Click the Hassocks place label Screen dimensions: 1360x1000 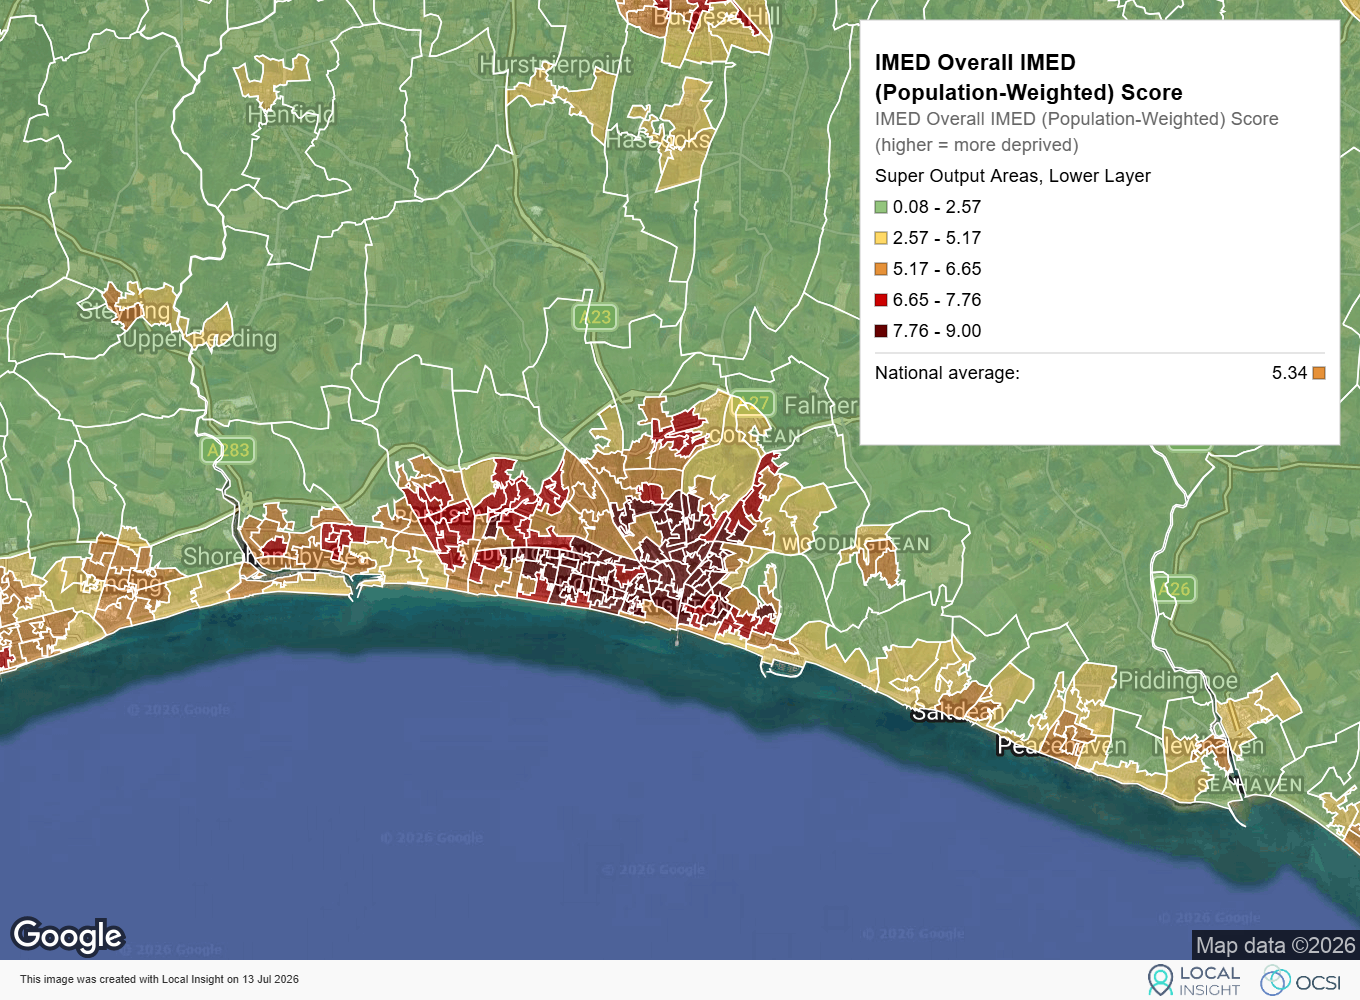[x=659, y=140]
